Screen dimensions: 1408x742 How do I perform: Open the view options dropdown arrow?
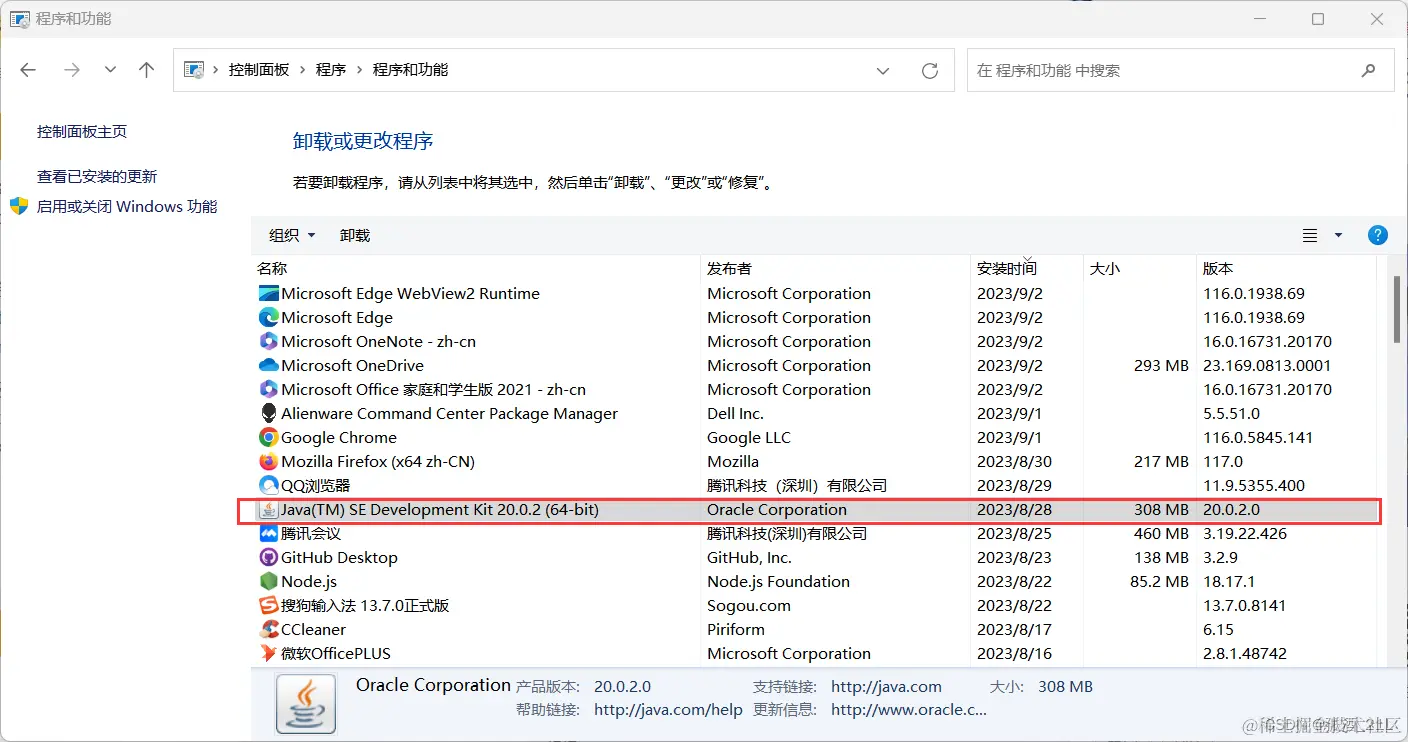[x=1339, y=235]
